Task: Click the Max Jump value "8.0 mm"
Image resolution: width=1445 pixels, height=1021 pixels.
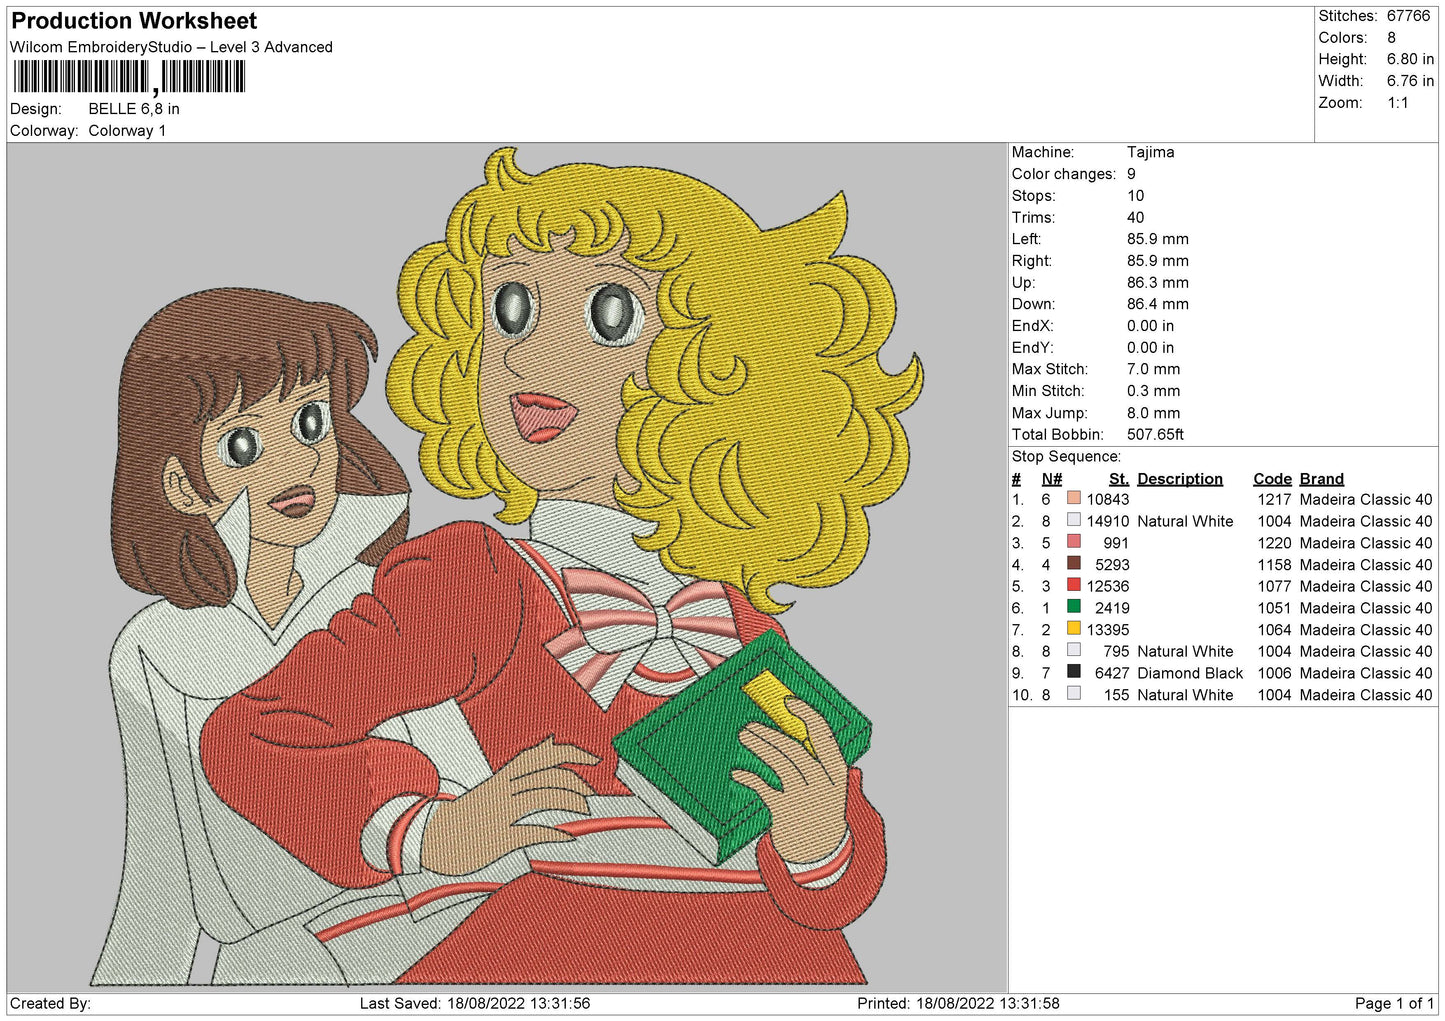Action: [1153, 413]
